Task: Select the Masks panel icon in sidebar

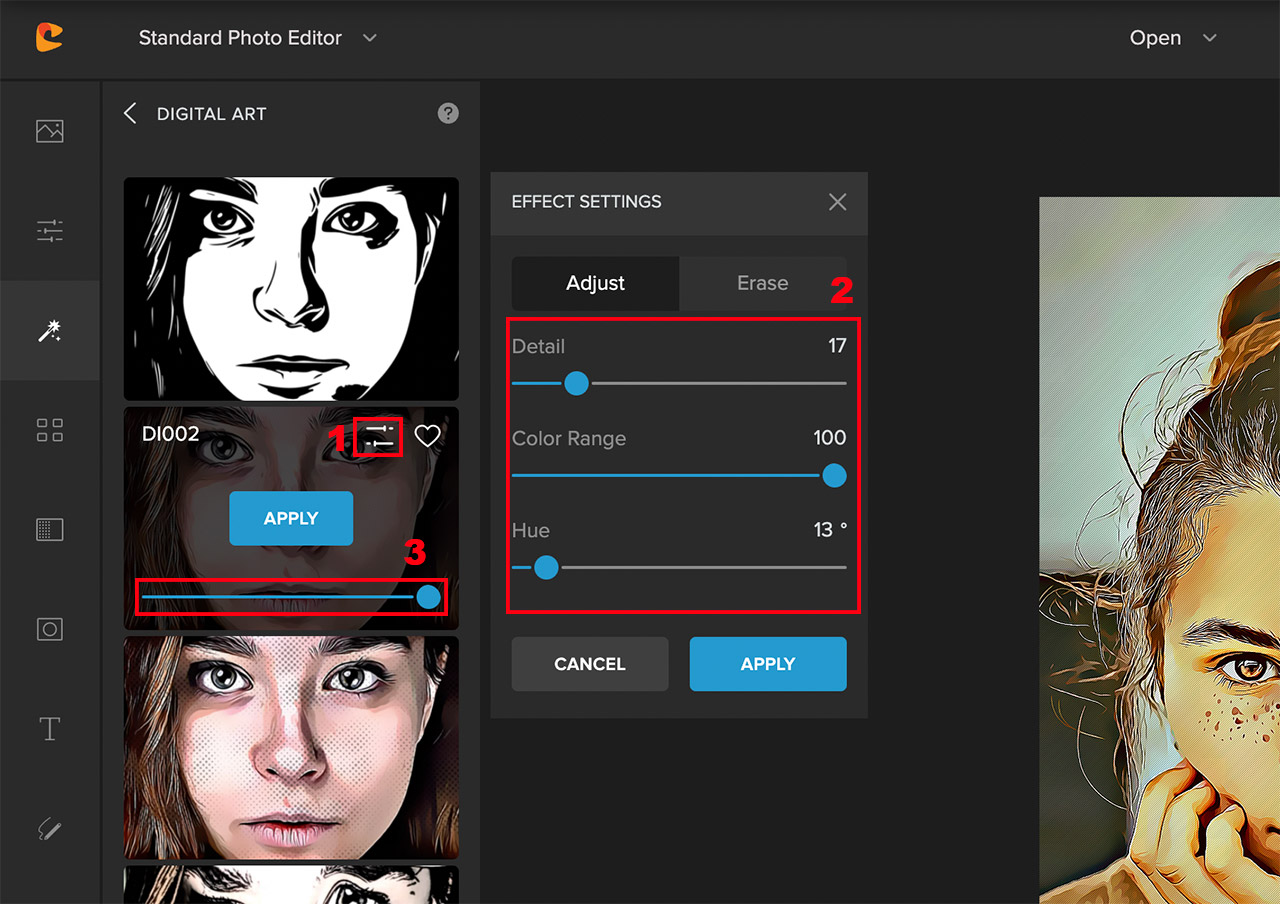Action: coord(49,529)
